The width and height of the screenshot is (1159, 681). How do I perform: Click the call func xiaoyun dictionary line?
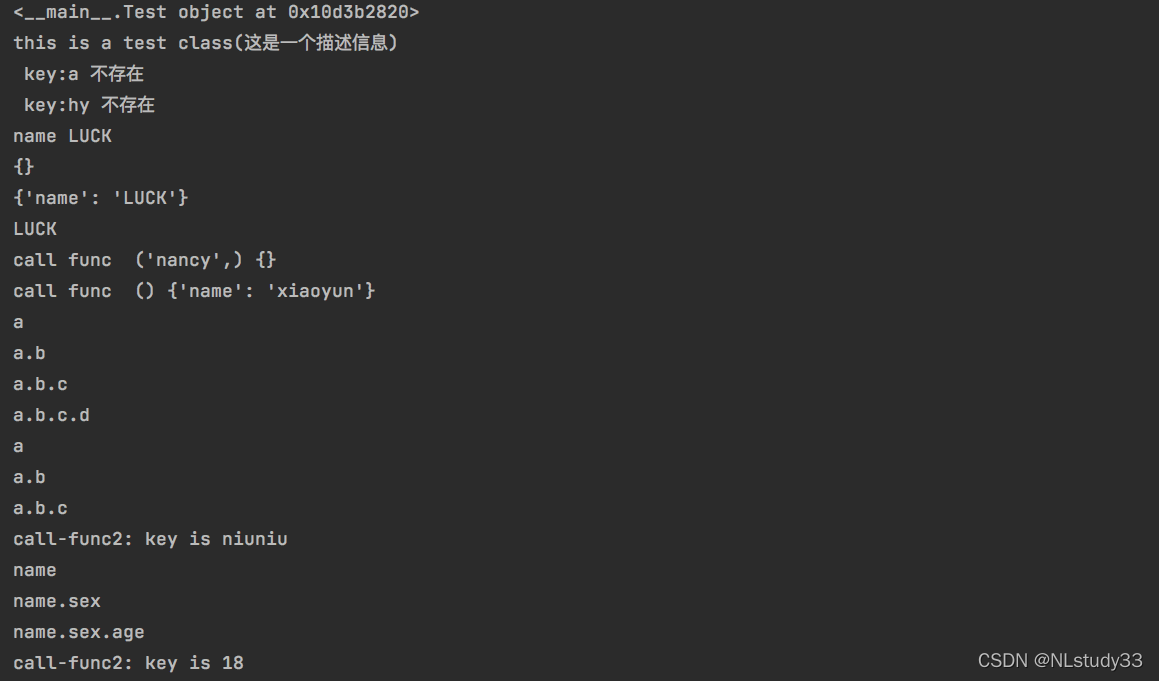pos(194,291)
